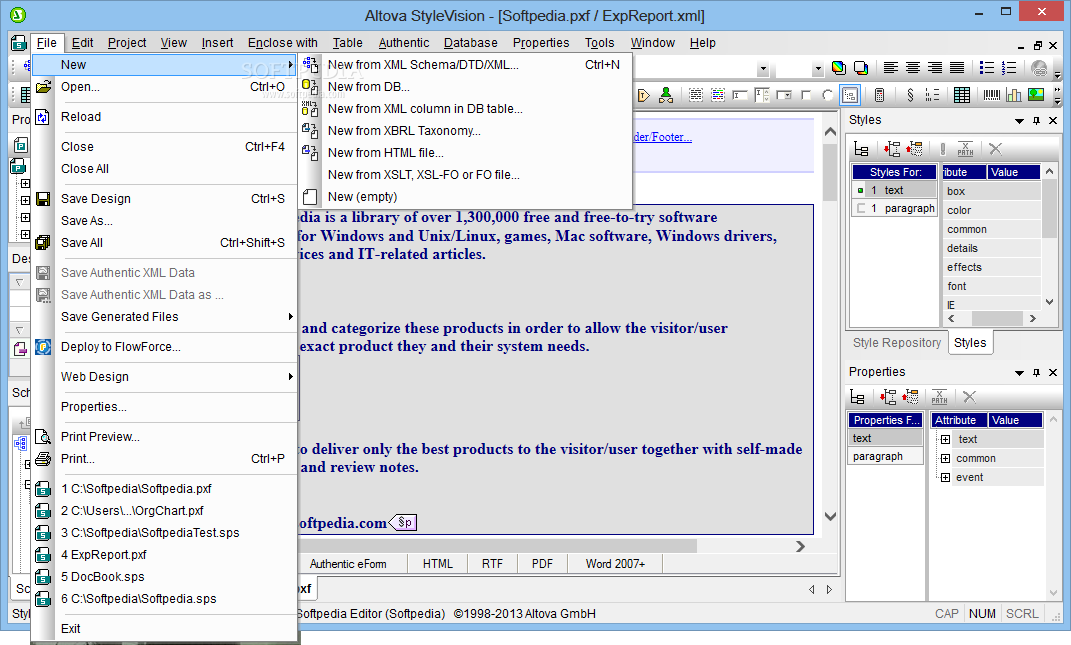Insert a numbered list from toolbar
The height and width of the screenshot is (645, 1071).
(1009, 68)
